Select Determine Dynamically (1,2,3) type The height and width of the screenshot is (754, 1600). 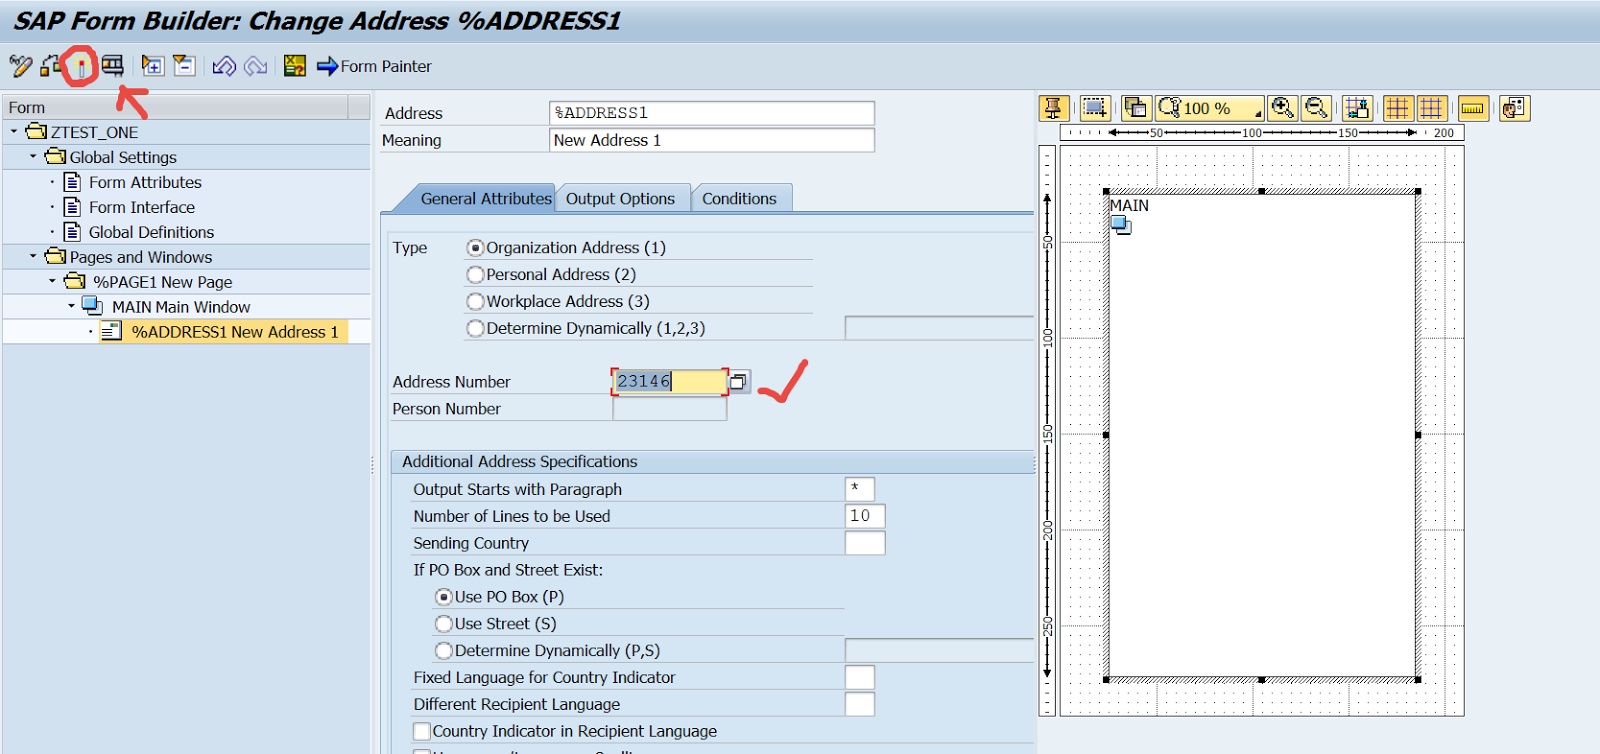click(x=476, y=329)
